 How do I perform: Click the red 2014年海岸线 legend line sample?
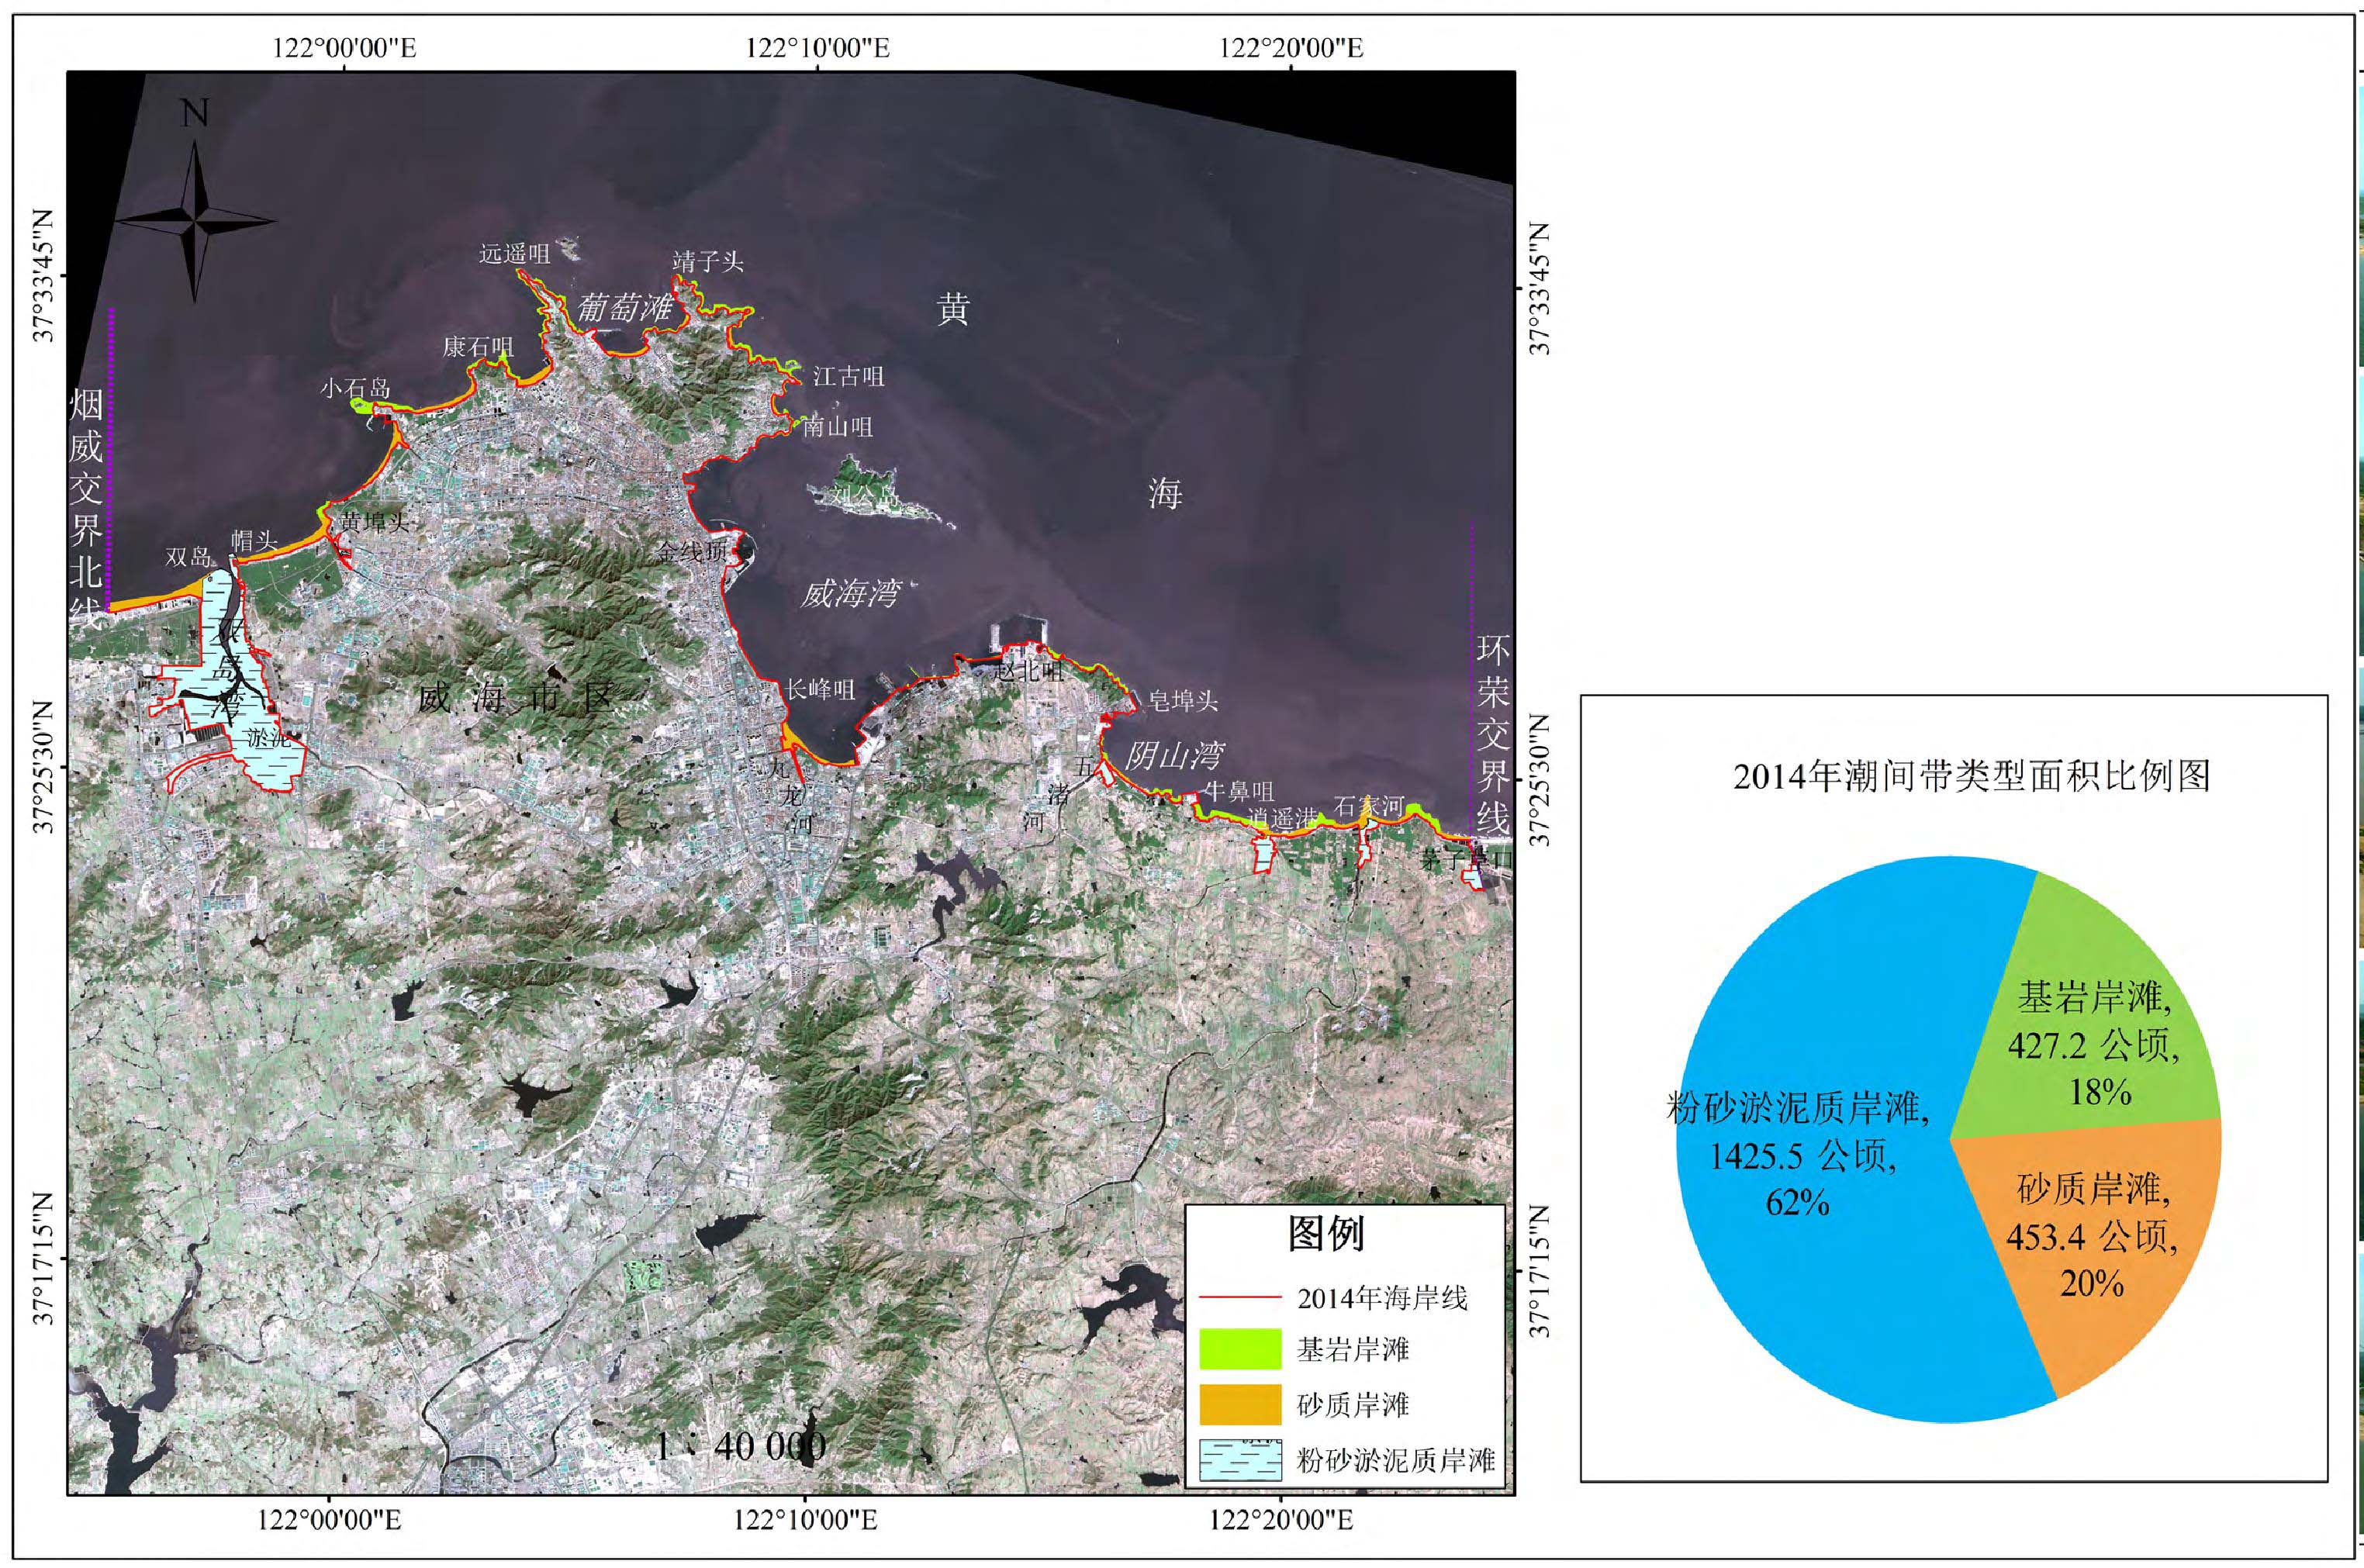coord(1240,1299)
